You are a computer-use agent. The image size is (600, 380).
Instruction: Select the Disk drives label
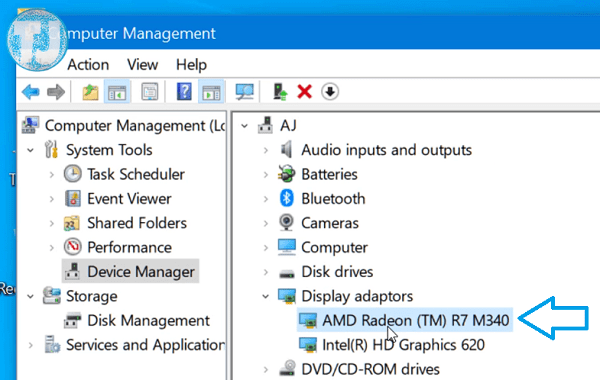coord(337,272)
